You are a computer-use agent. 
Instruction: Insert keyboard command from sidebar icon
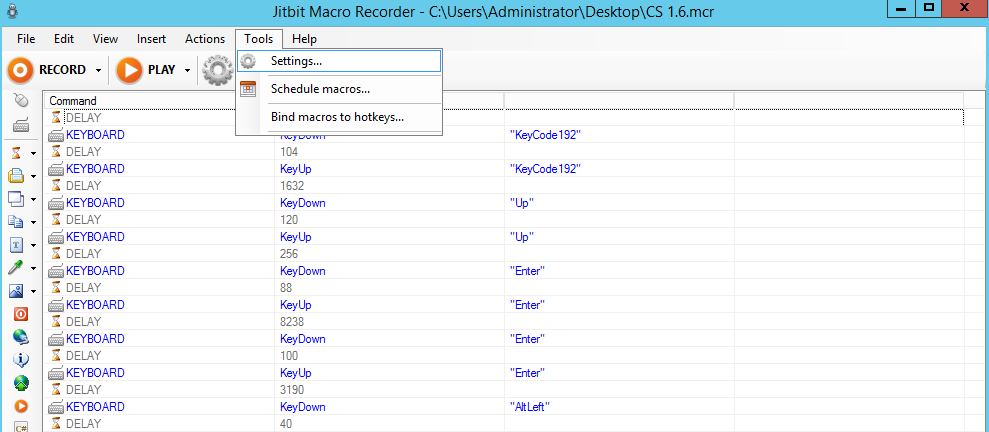coord(21,126)
